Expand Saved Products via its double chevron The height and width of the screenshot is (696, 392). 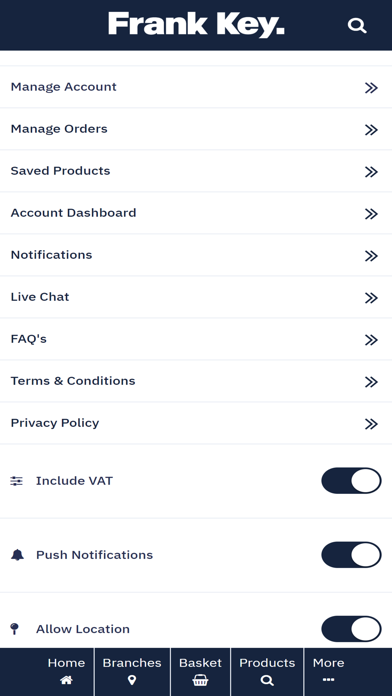pyautogui.click(x=371, y=172)
